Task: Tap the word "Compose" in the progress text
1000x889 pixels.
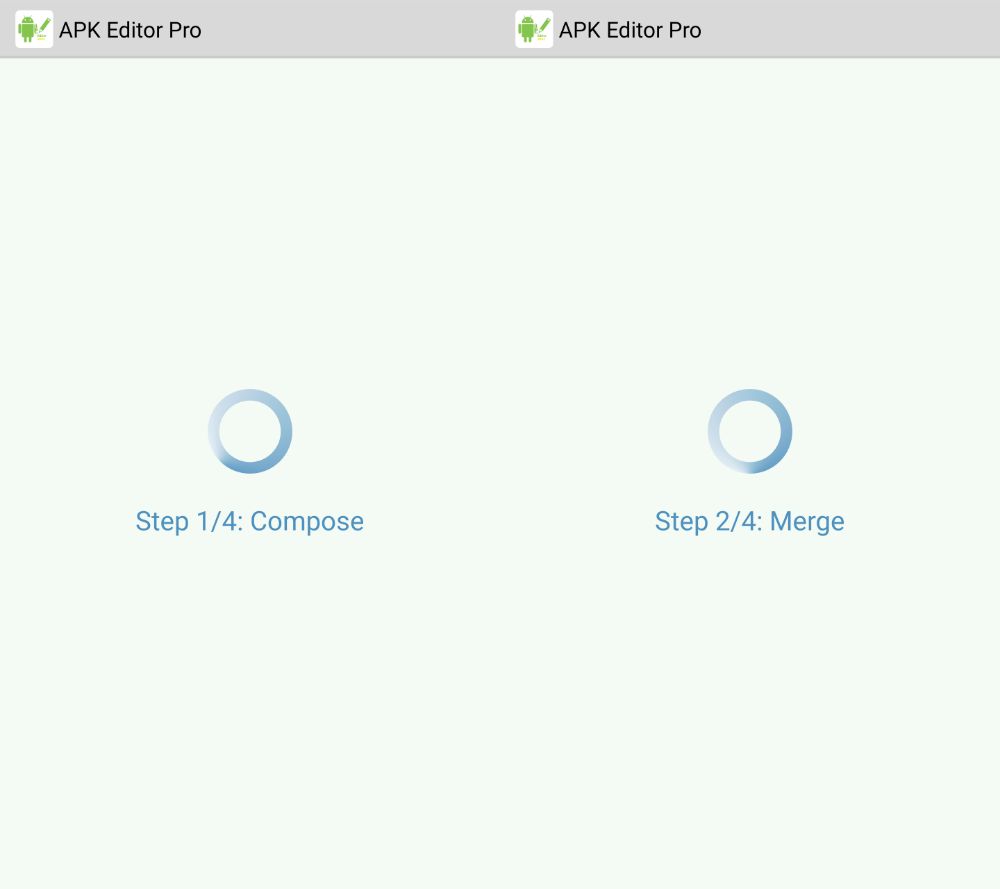Action: (307, 522)
